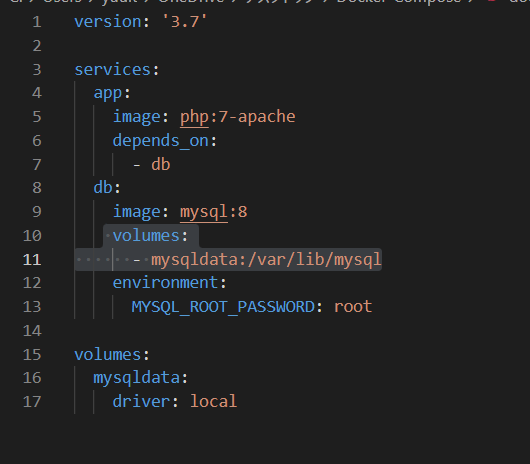Click the 'app' service key
Screen dimensions: 530x464
click(108, 93)
